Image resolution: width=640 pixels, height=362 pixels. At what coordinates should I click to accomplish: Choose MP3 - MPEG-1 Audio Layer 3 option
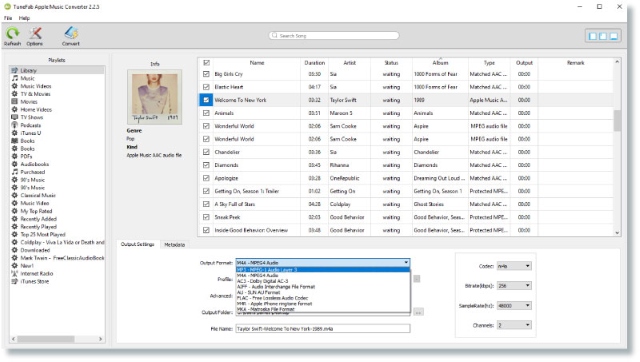(x=322, y=270)
